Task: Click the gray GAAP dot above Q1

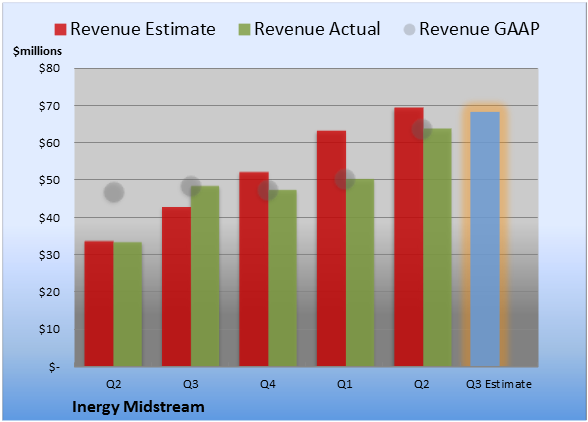Action: click(345, 179)
